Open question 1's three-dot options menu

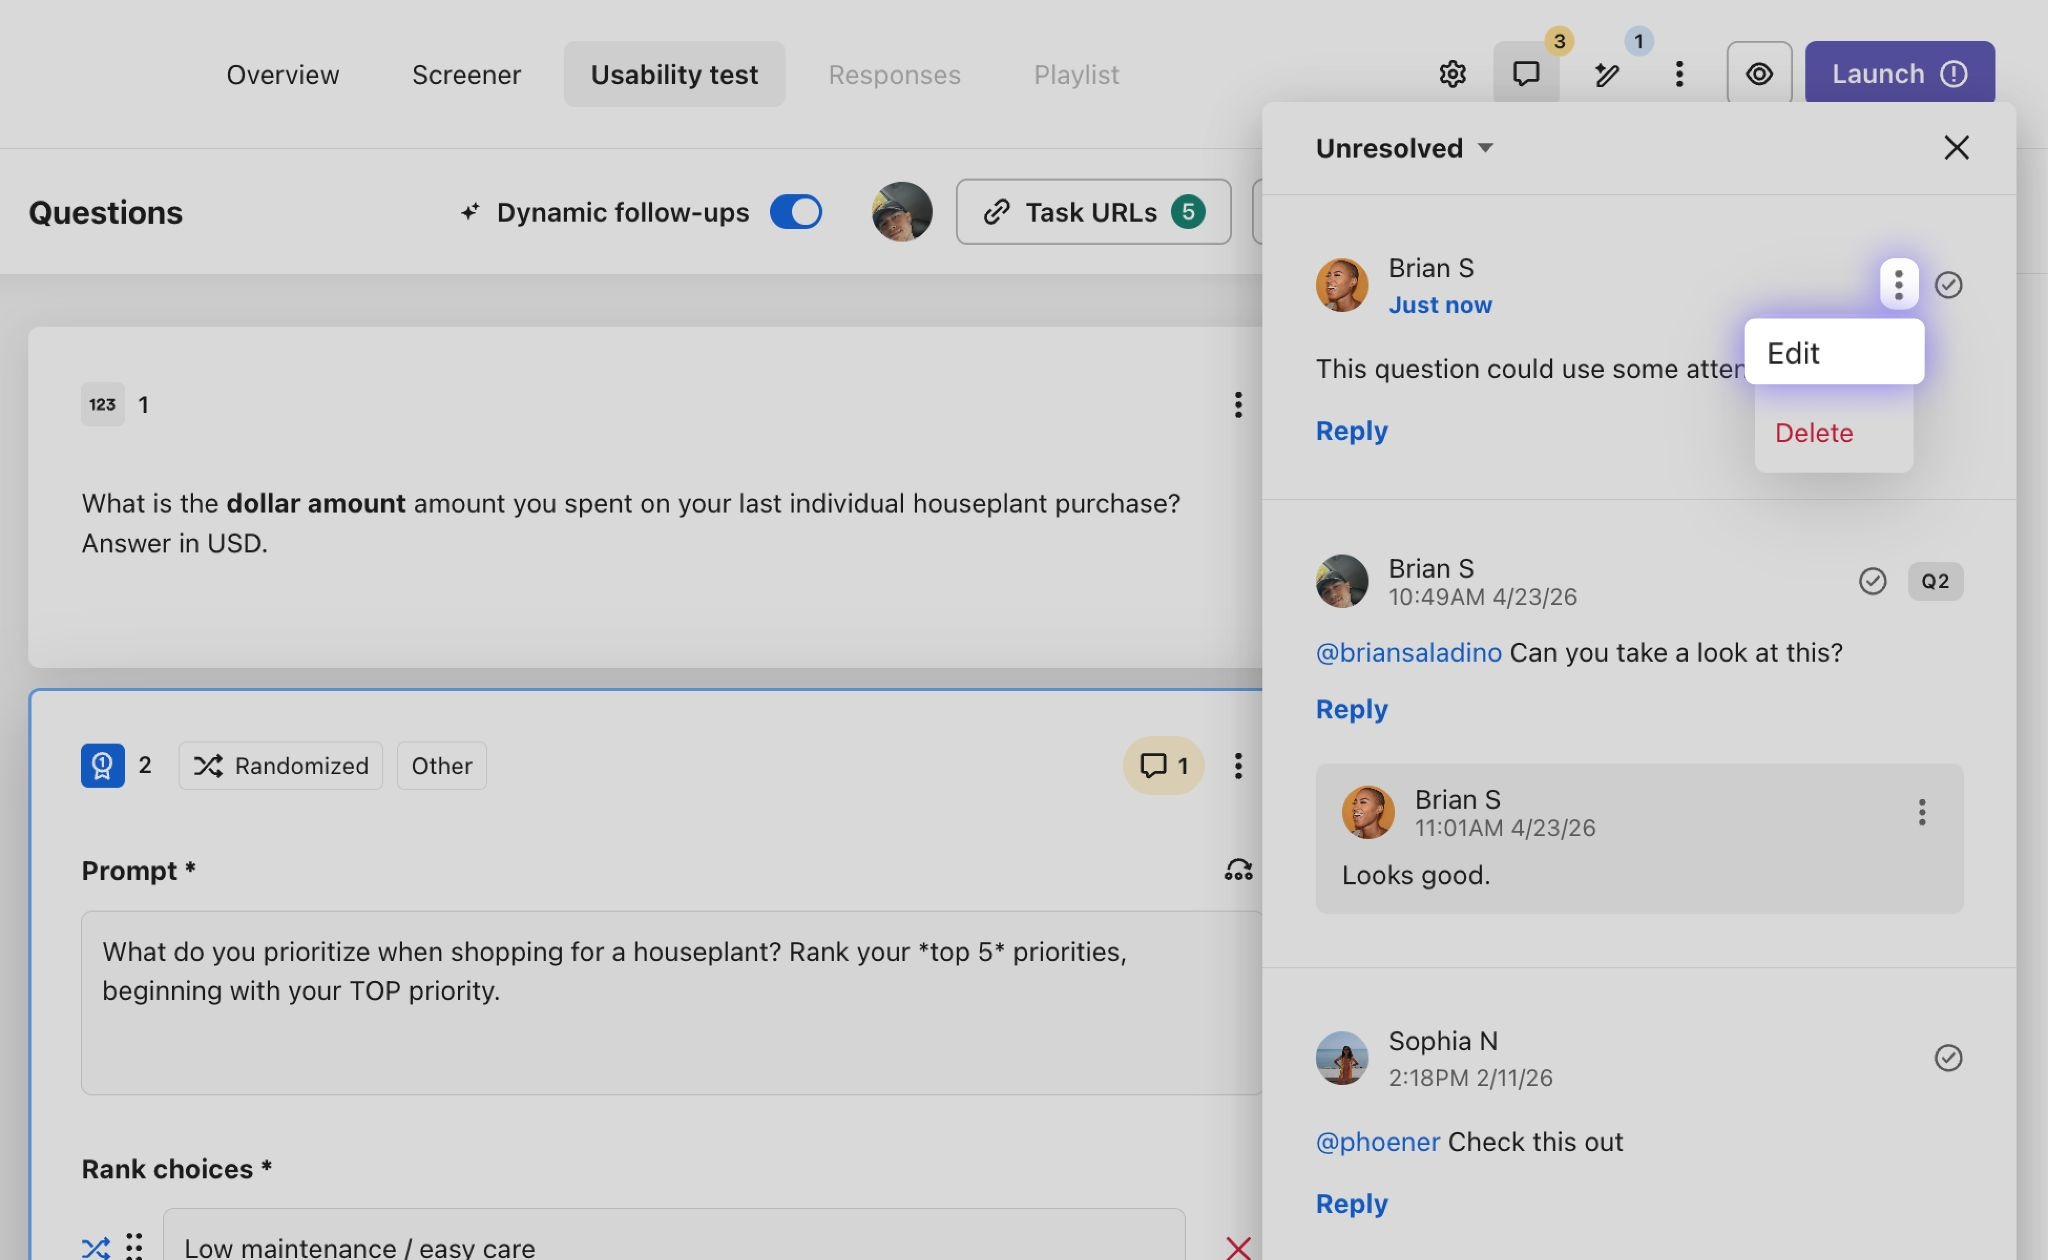pos(1238,405)
